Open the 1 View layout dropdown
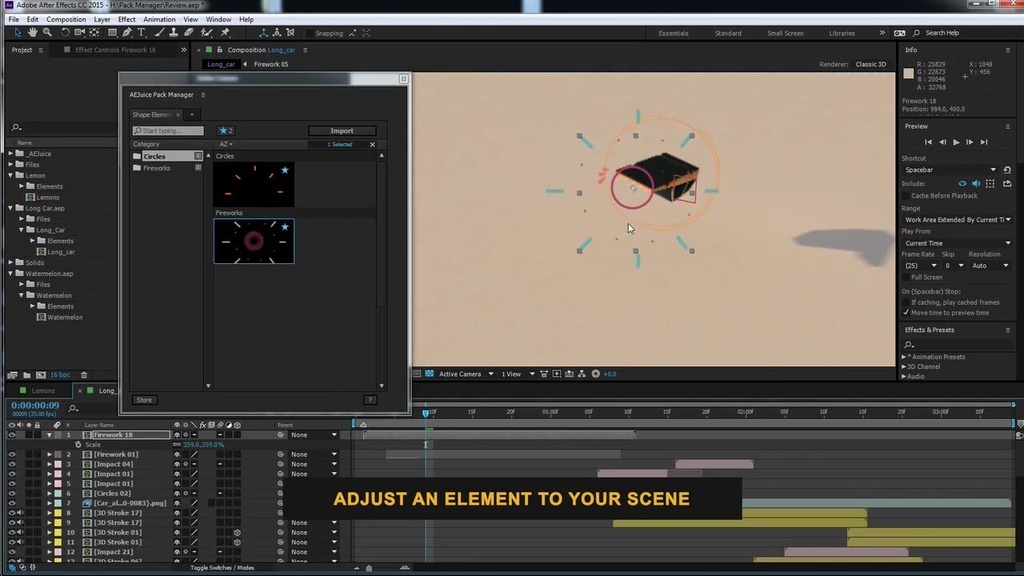This screenshot has height=576, width=1024. pos(517,374)
